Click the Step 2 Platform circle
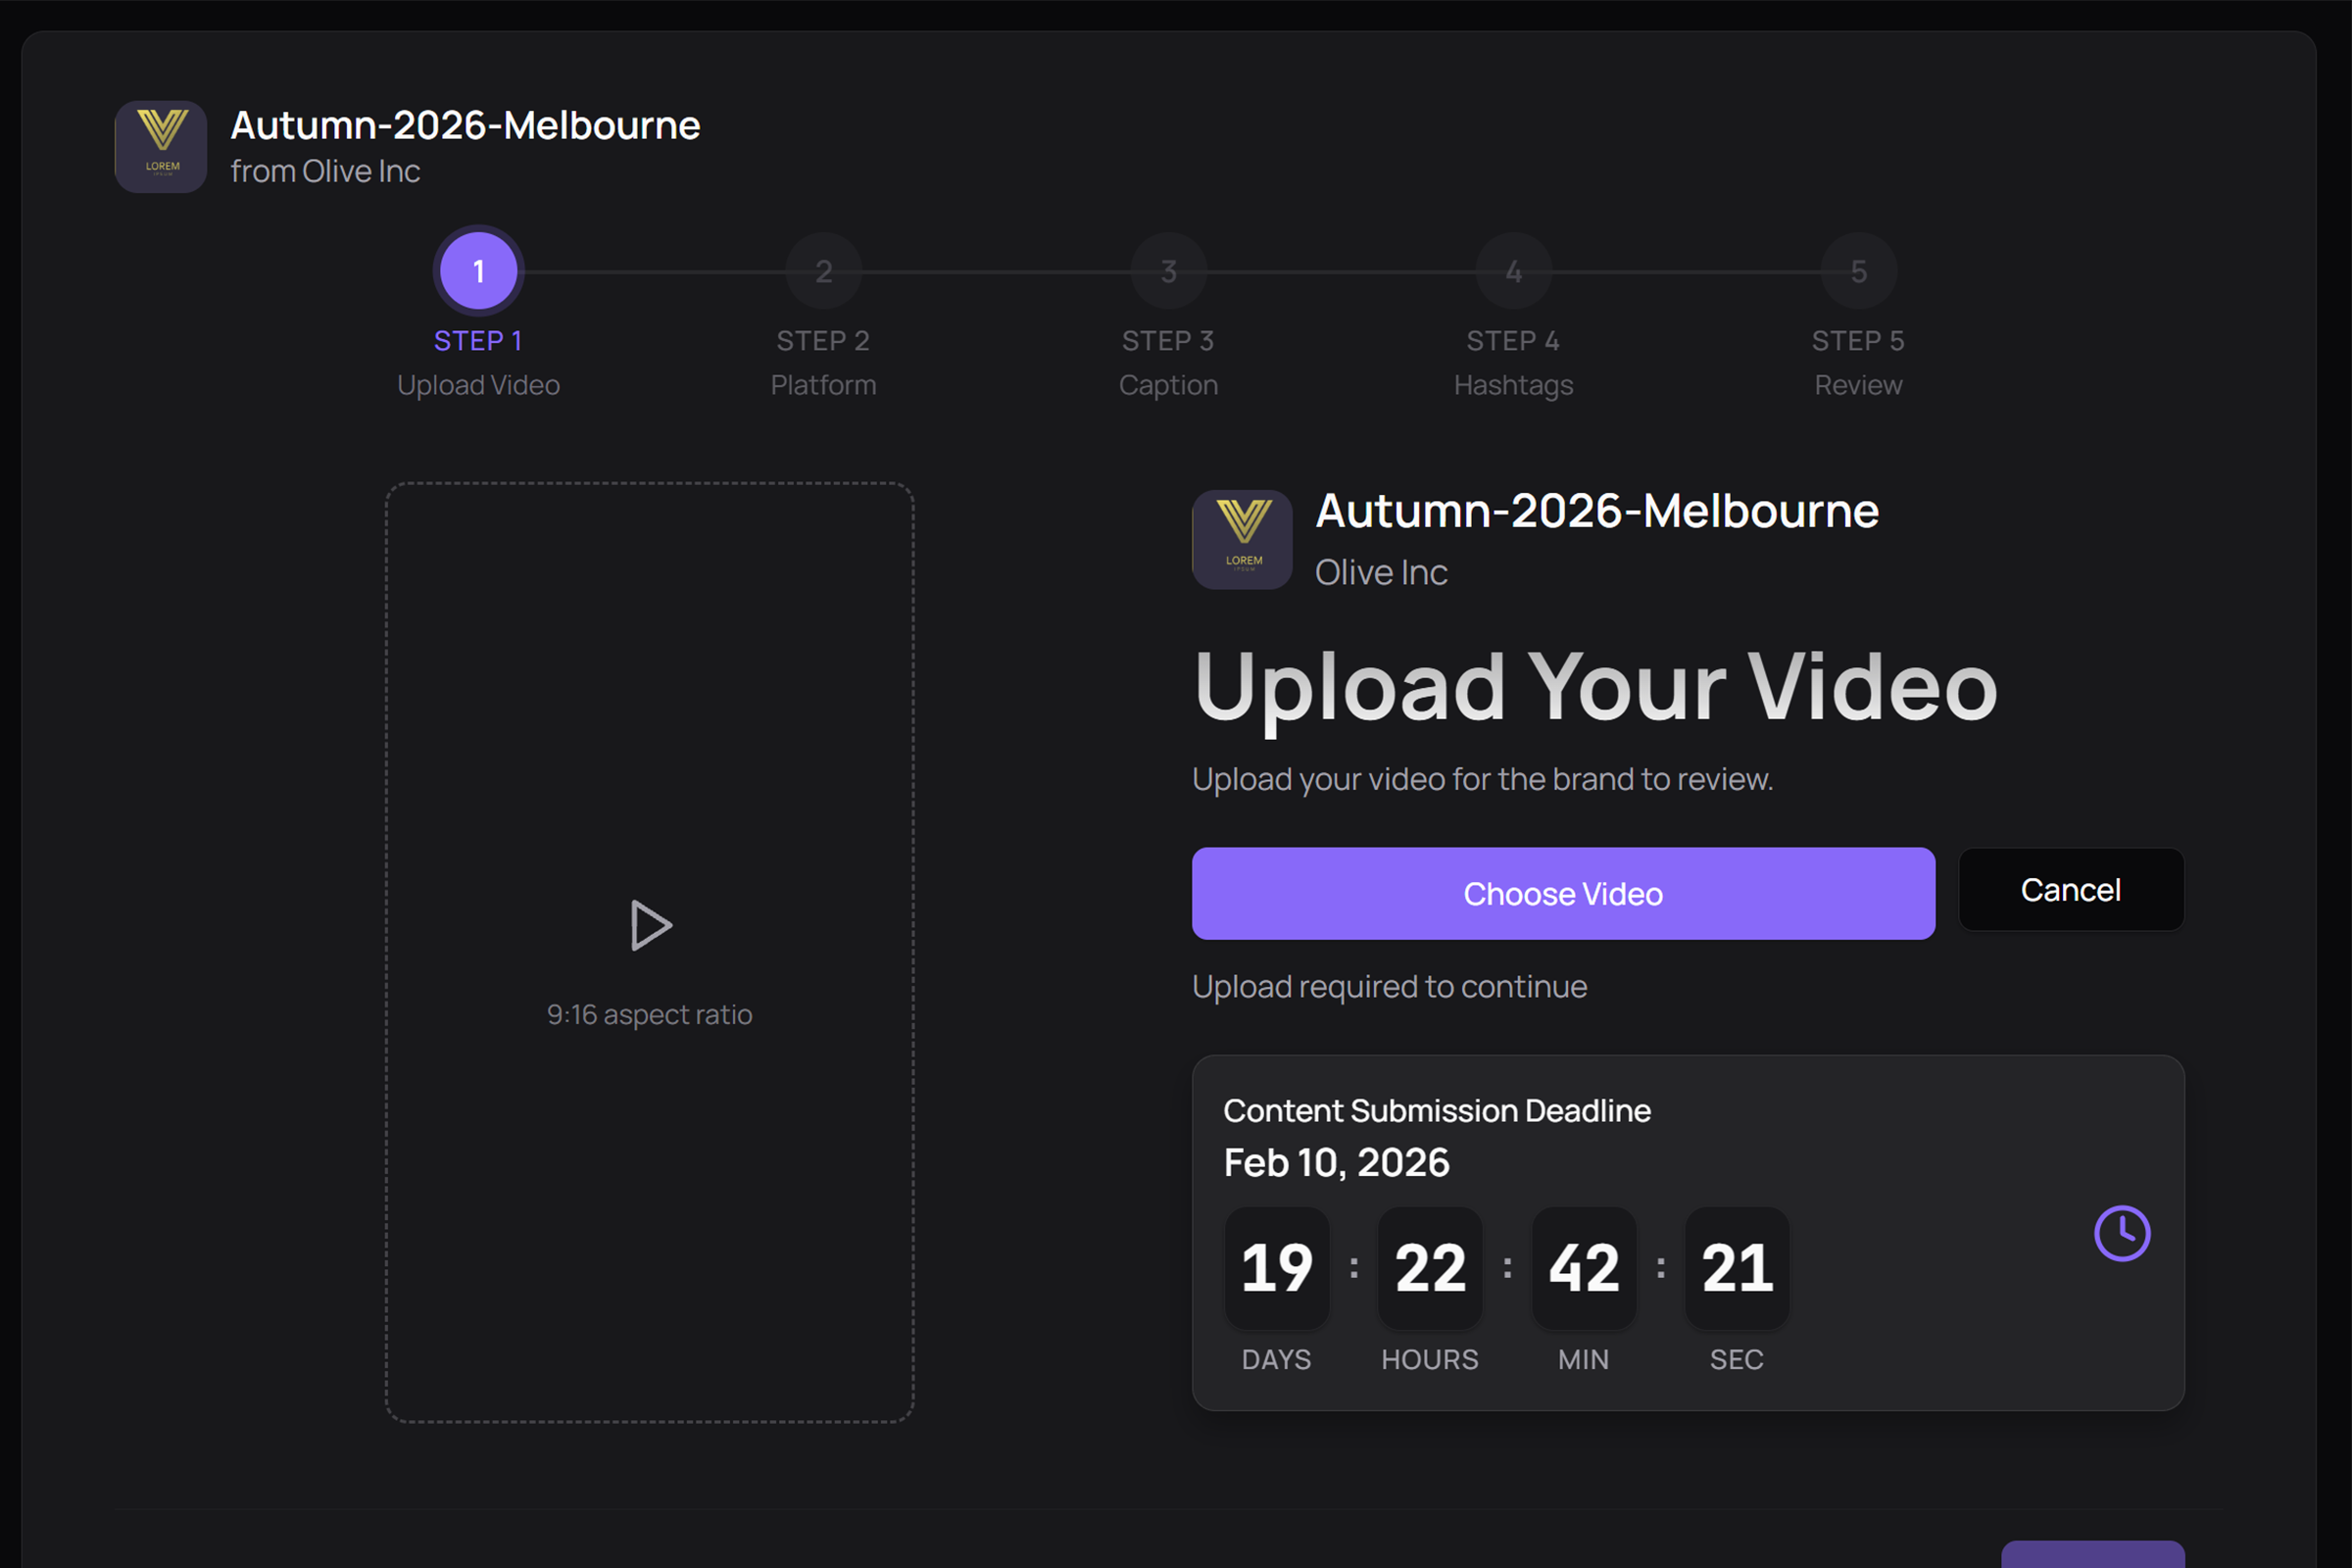The image size is (2352, 1568). coord(823,270)
